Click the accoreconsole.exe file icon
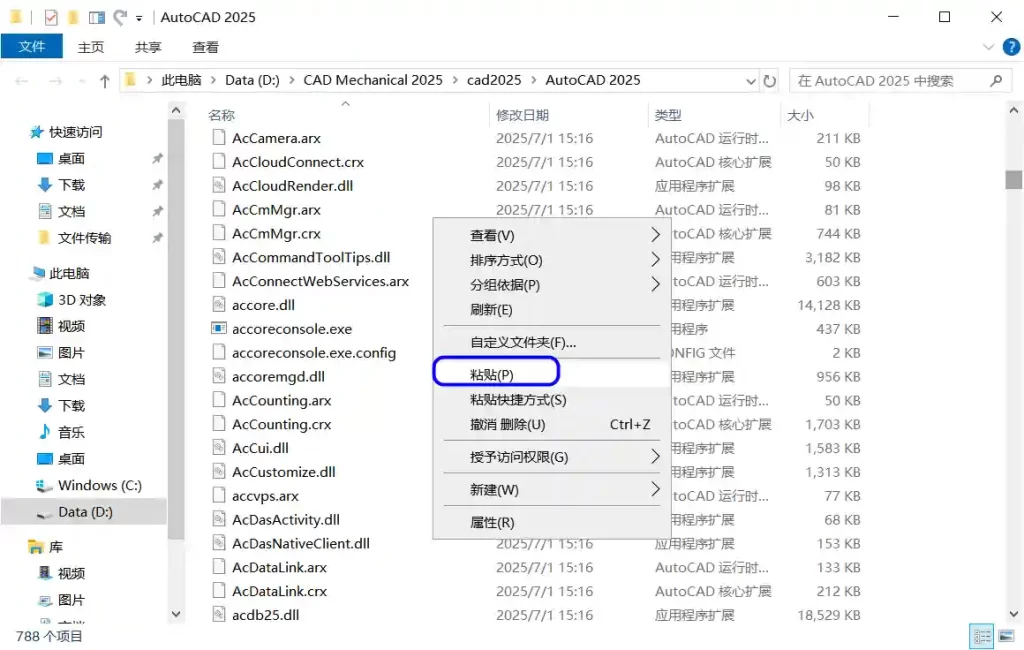Image resolution: width=1024 pixels, height=650 pixels. pos(220,329)
